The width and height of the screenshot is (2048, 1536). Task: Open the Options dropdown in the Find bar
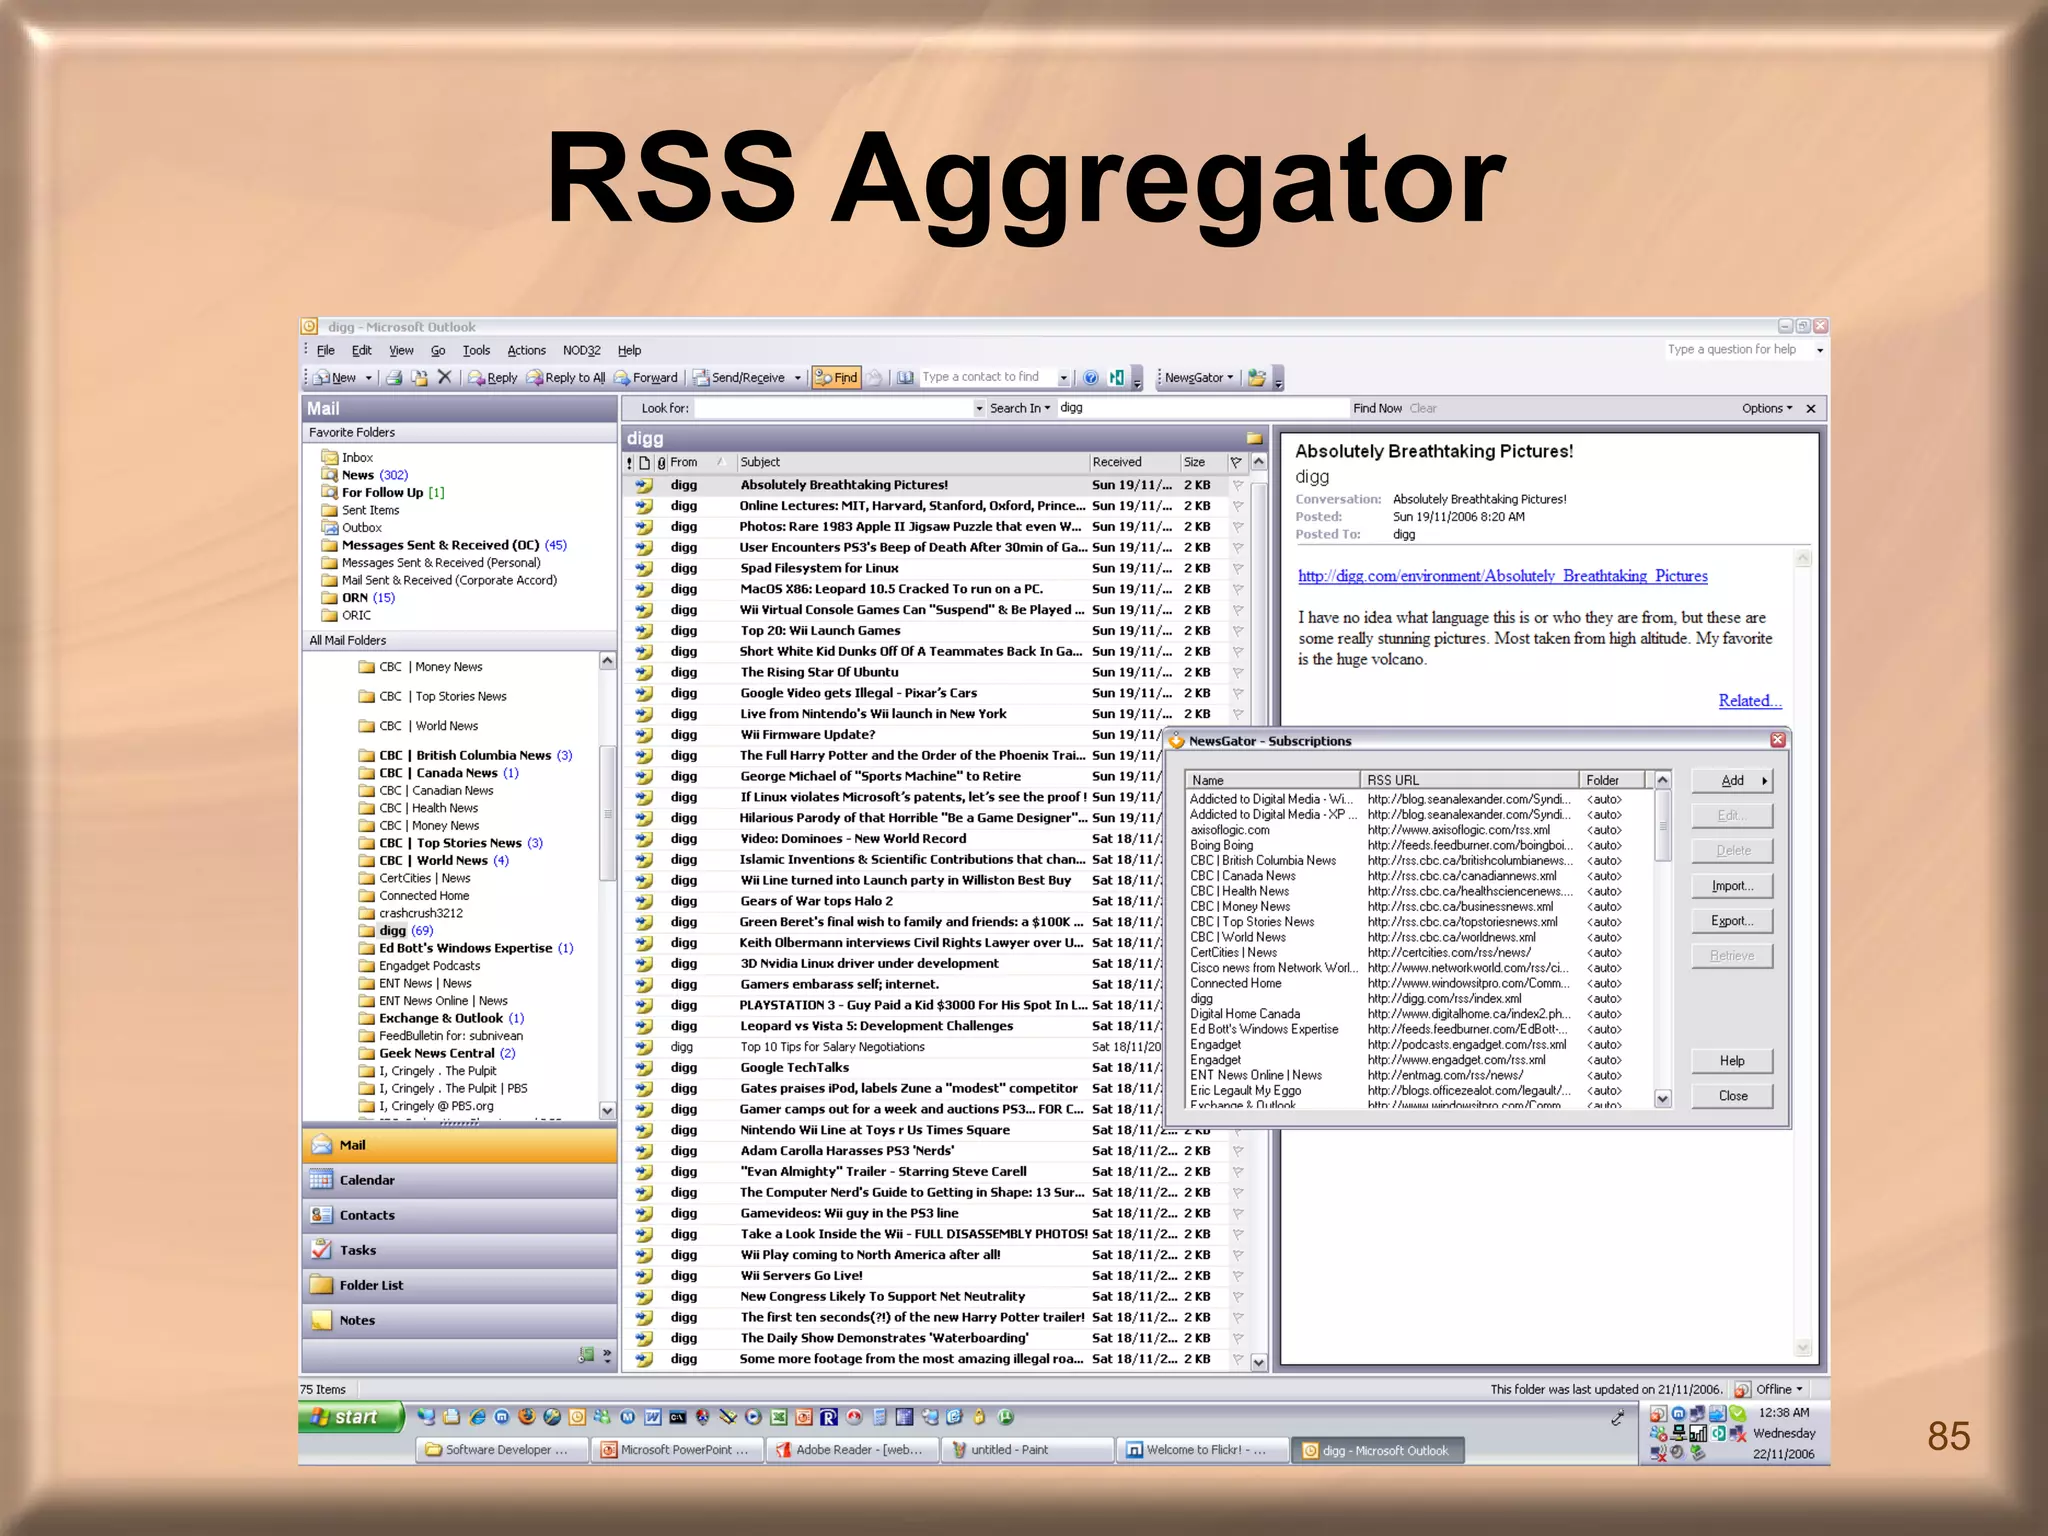1767,408
